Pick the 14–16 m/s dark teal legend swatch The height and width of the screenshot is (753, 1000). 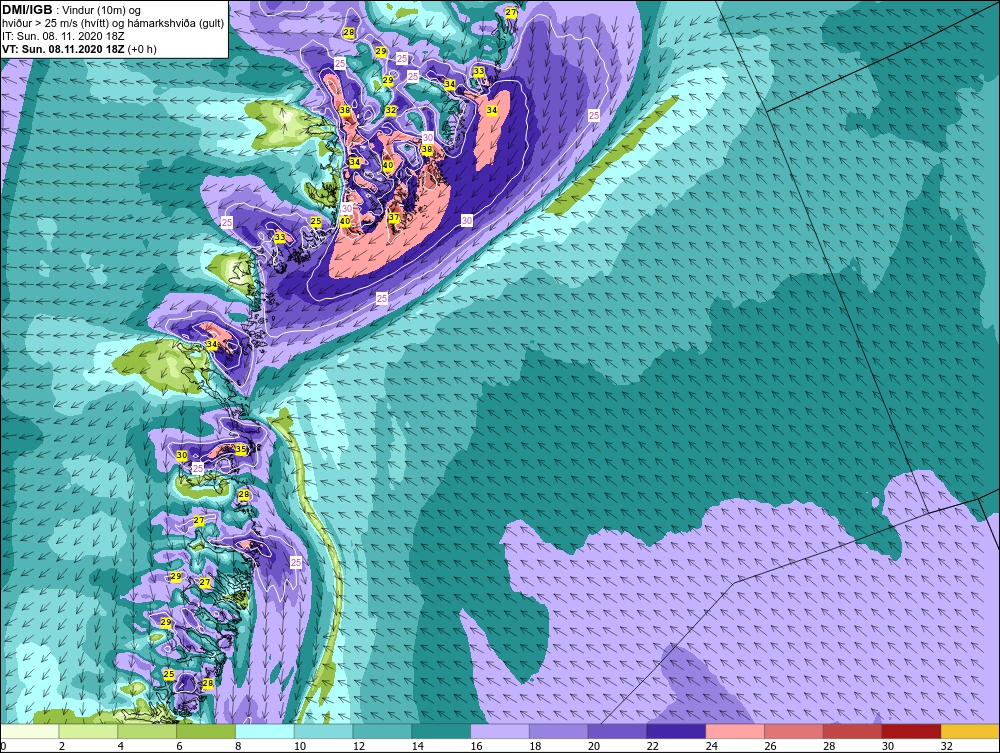(441, 731)
